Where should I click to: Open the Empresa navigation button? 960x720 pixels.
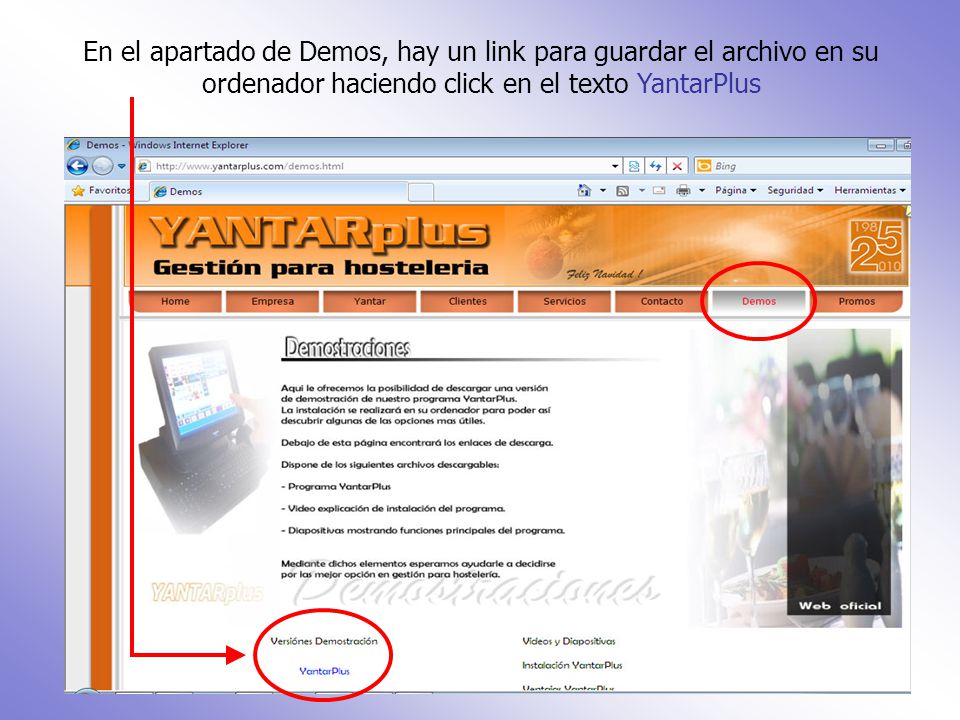coord(272,301)
